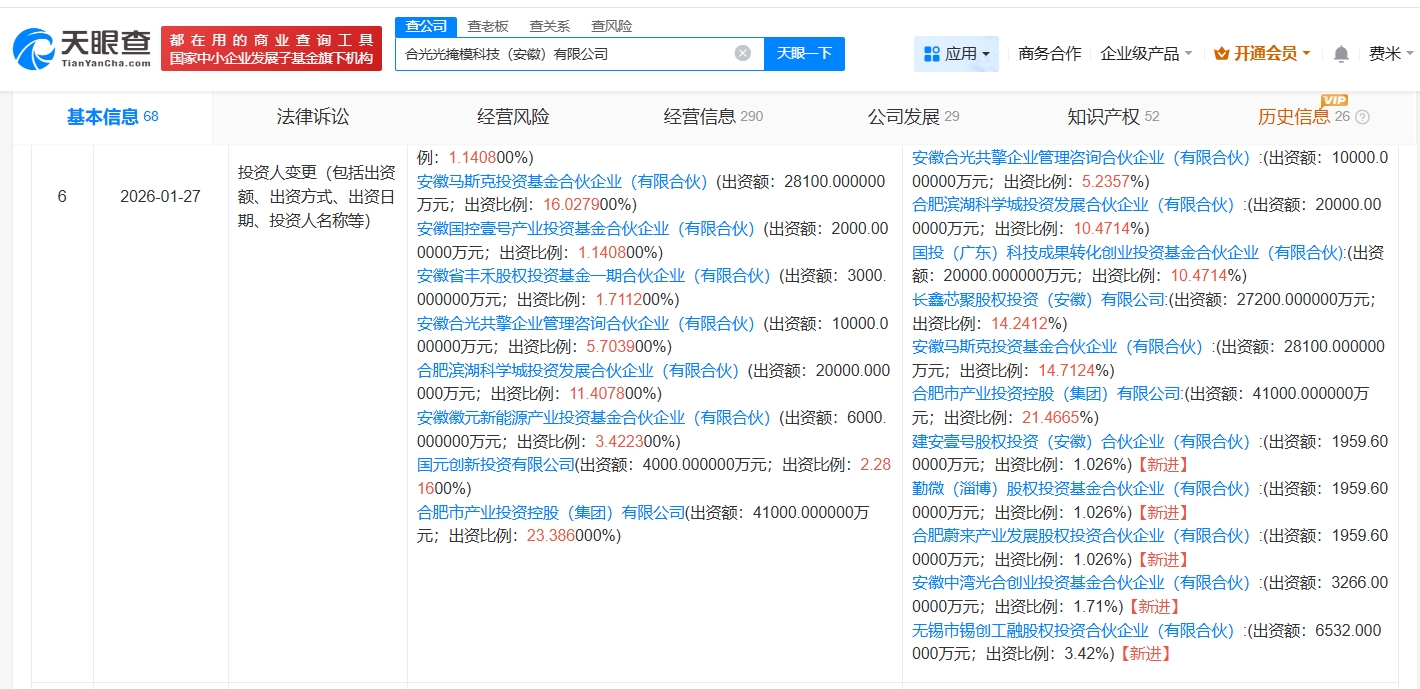This screenshot has height=689, width=1420.
Task: Click the crown icon beside 开通会员
Action: pos(1221,54)
